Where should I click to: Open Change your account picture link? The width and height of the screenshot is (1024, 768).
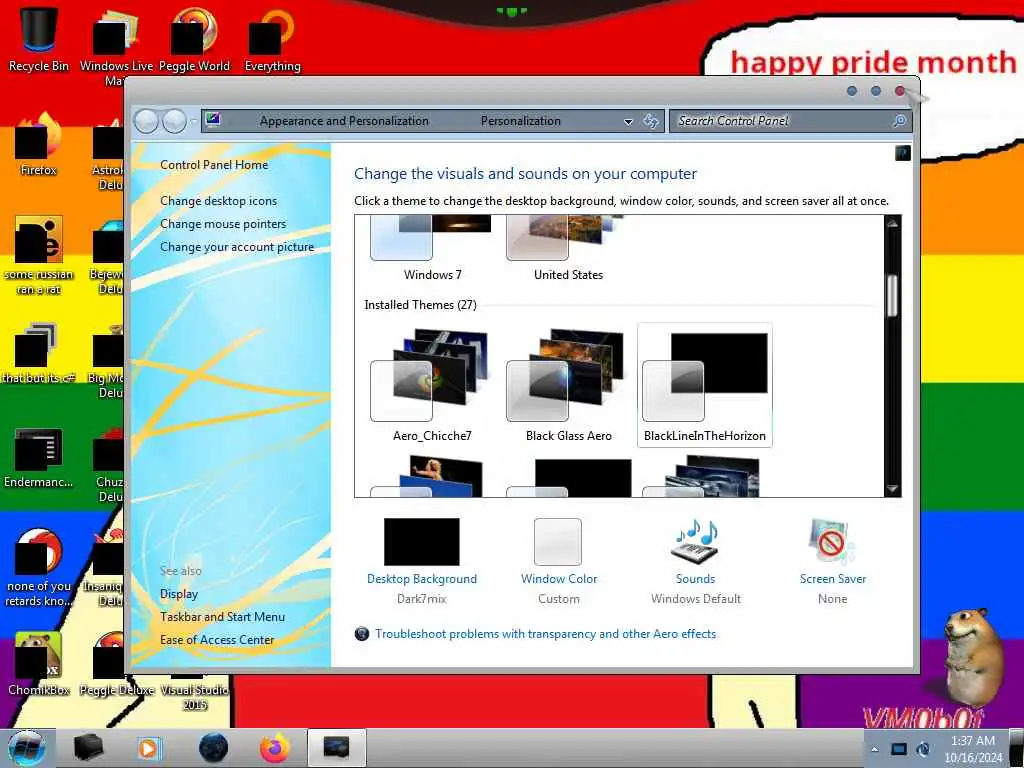237,247
